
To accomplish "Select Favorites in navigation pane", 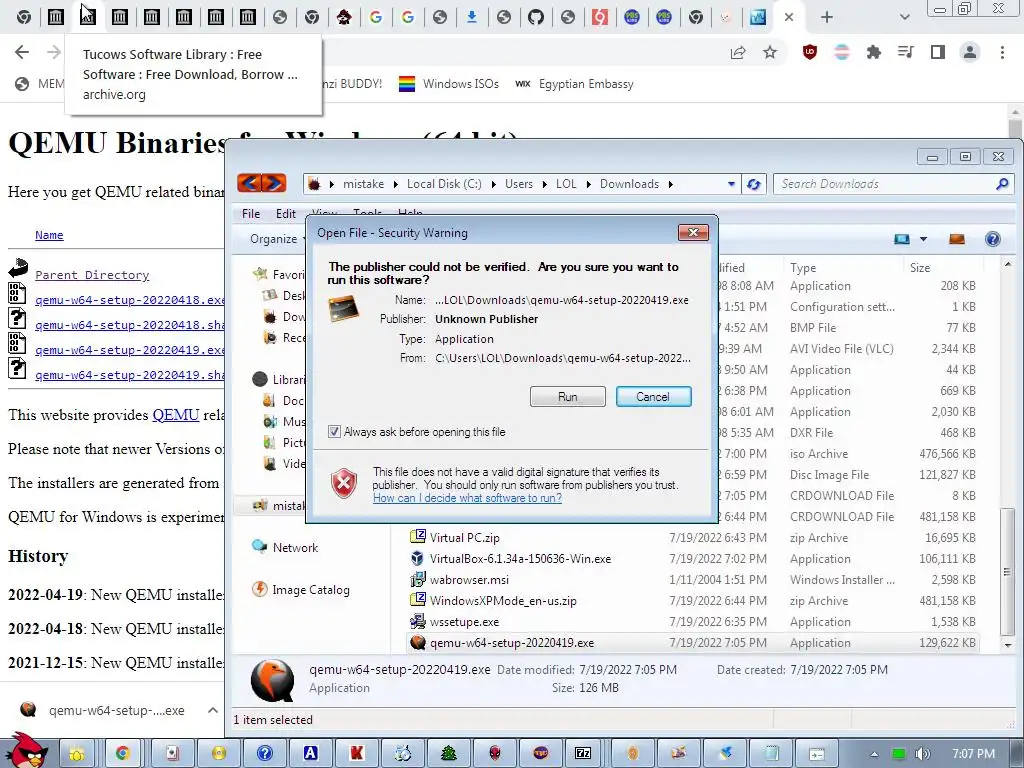I will pyautogui.click(x=279, y=274).
